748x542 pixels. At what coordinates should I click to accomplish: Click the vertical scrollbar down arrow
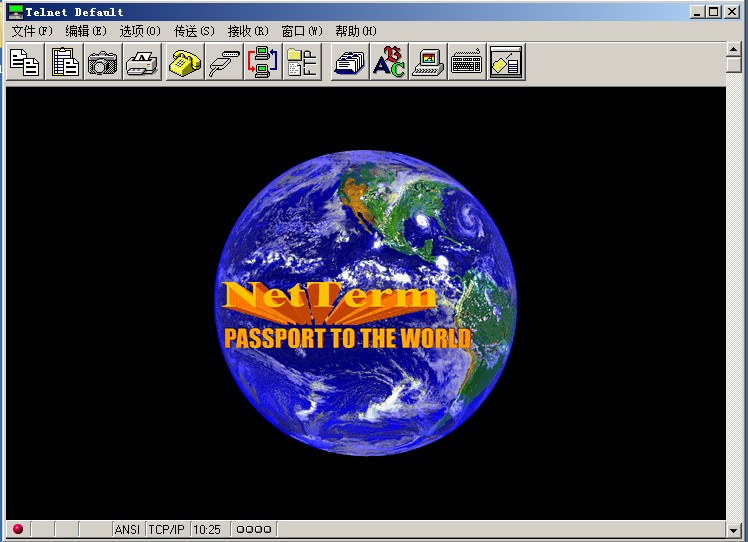pyautogui.click(x=734, y=529)
